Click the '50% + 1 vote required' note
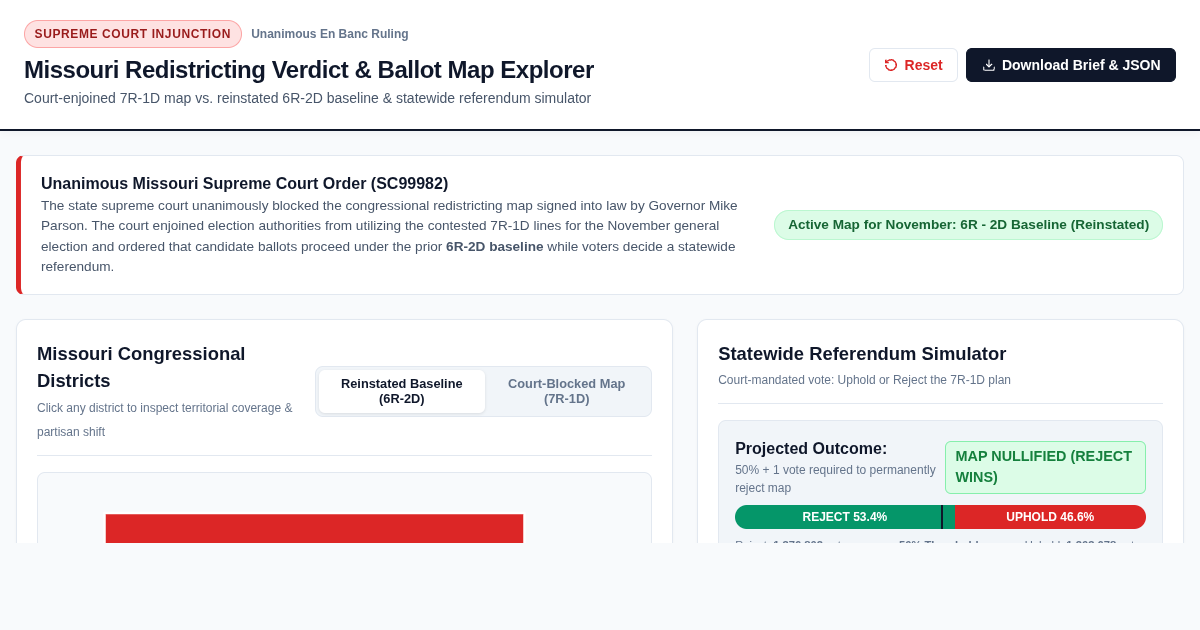1200x630 pixels. pos(836,479)
